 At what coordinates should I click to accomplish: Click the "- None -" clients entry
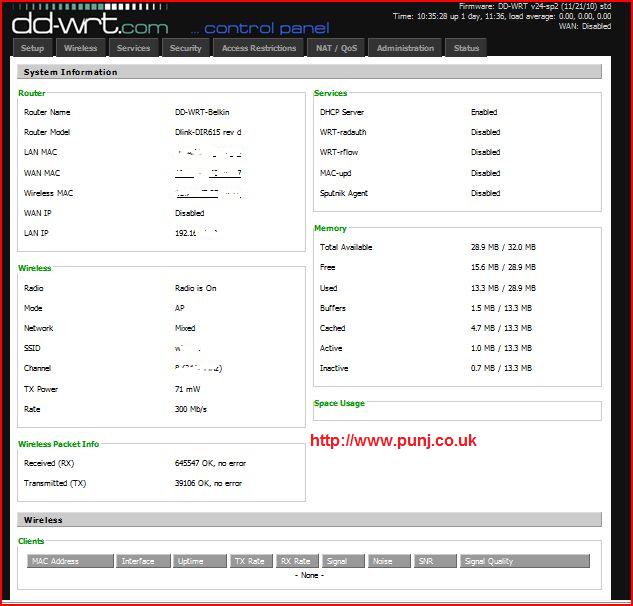pyautogui.click(x=309, y=575)
